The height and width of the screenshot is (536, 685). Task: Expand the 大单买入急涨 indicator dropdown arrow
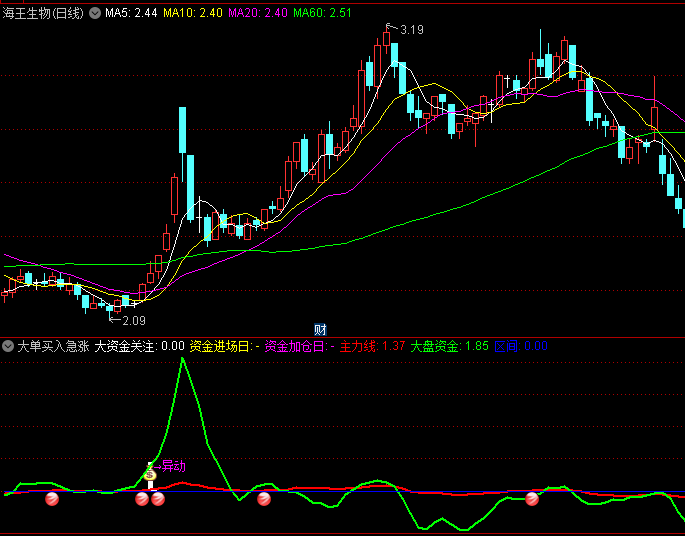(x=9, y=346)
